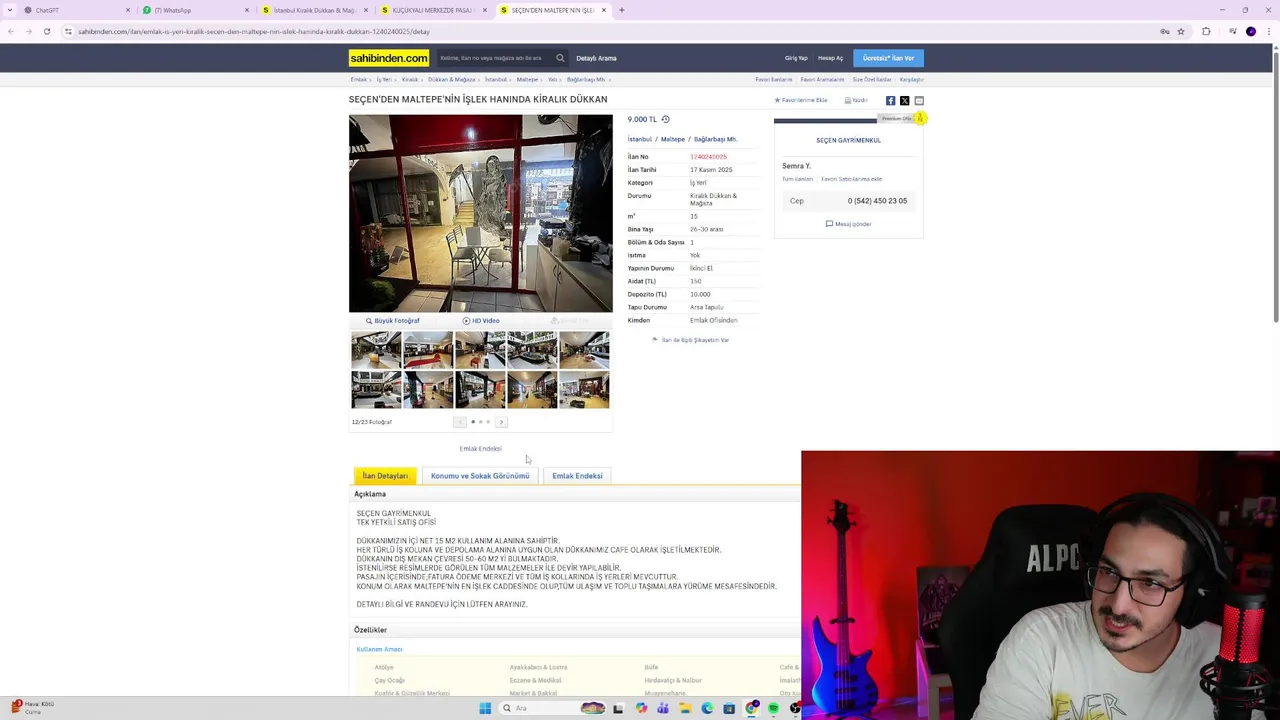Share listing on Facebook icon
Viewport: 1280px width, 720px height.
(x=890, y=101)
